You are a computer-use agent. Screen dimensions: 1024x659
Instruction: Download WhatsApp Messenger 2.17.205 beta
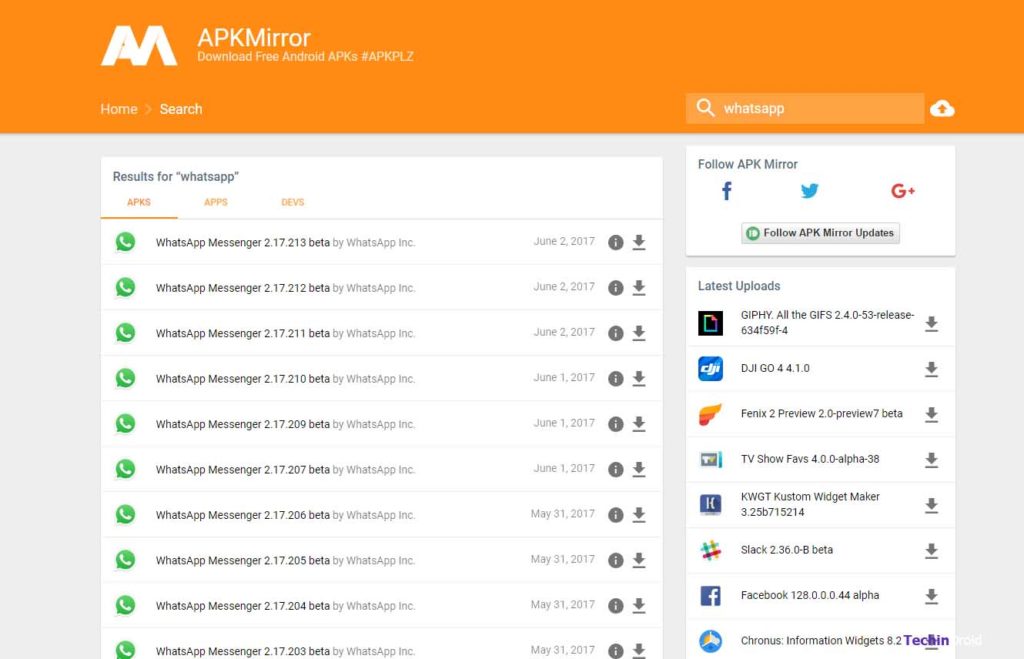pos(639,560)
